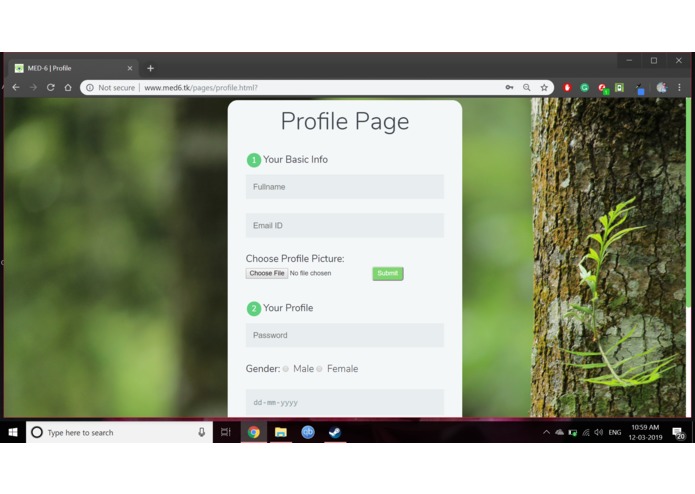Open a new browser tab

(x=150, y=68)
